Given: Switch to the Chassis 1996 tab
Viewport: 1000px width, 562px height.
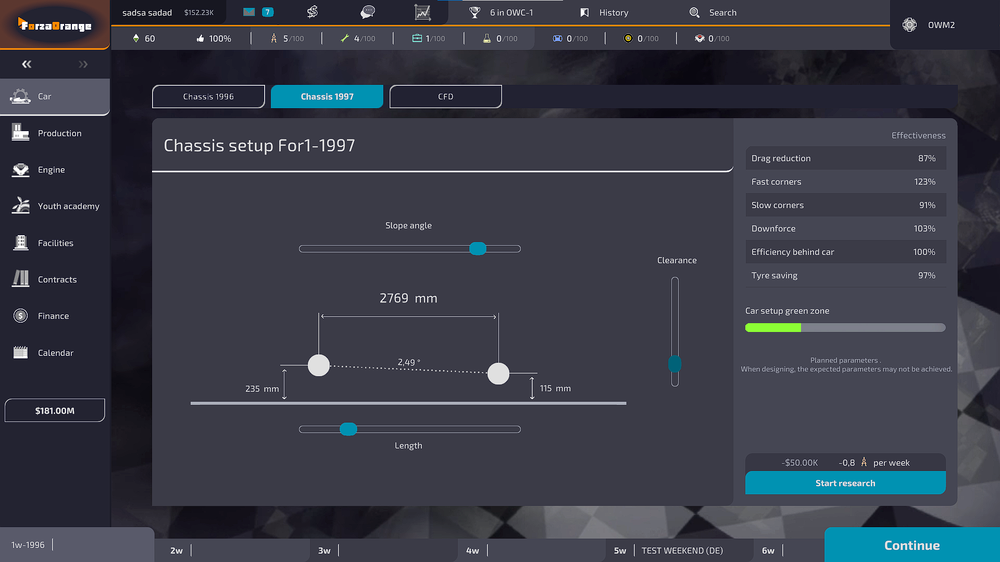Looking at the screenshot, I should (209, 96).
